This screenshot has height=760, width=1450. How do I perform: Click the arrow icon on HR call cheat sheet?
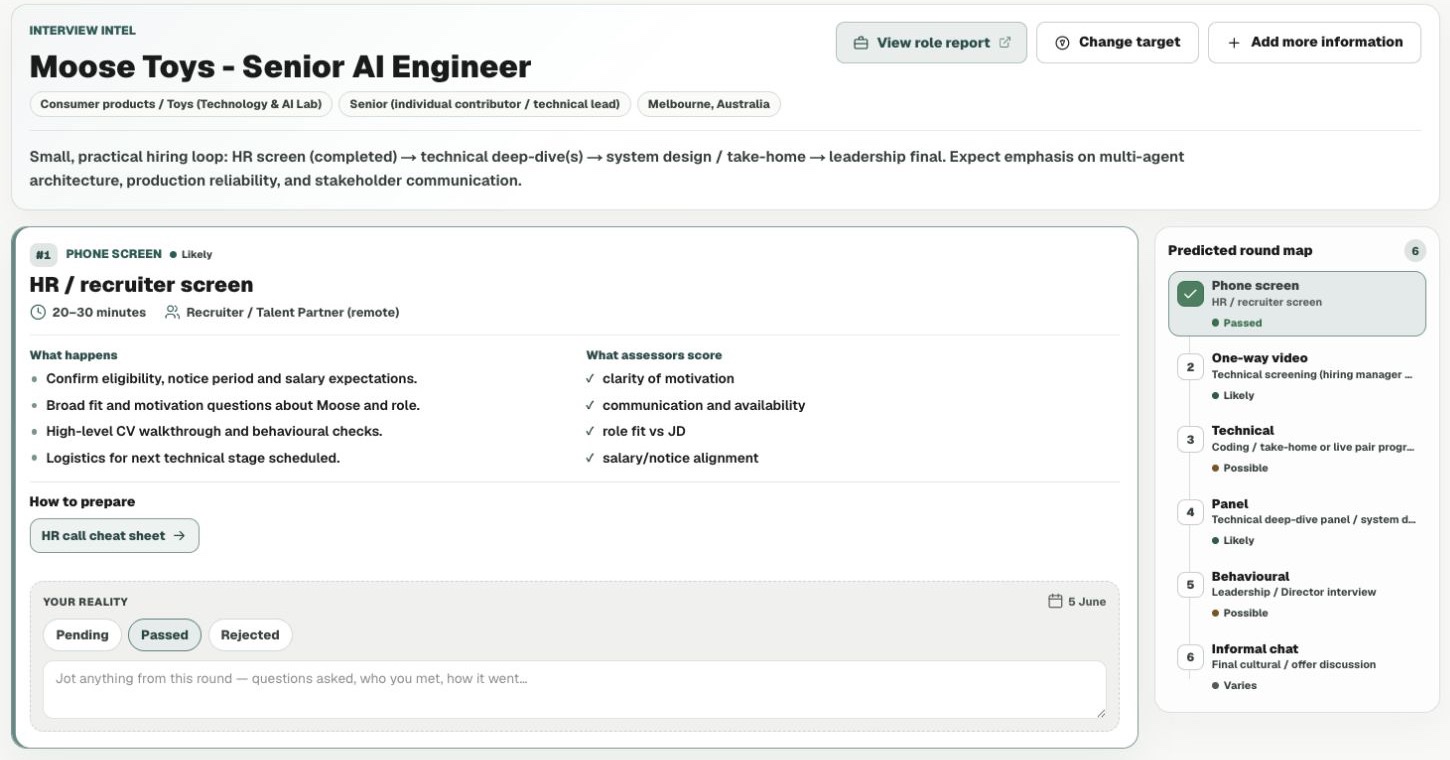click(x=179, y=536)
